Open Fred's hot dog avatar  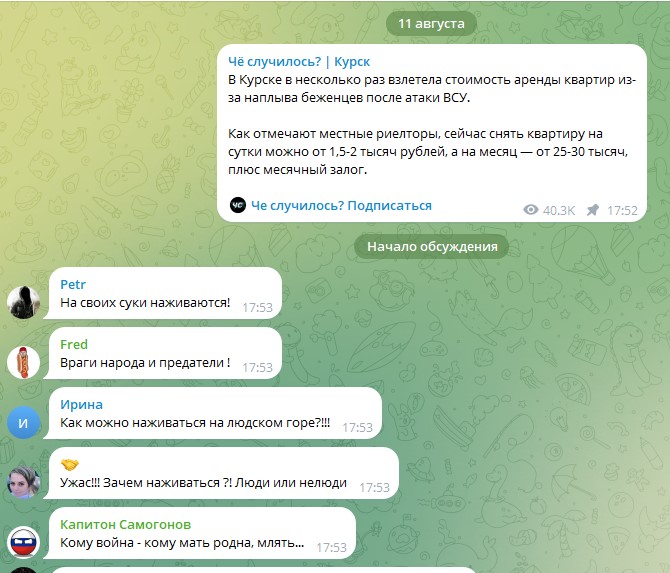24,362
